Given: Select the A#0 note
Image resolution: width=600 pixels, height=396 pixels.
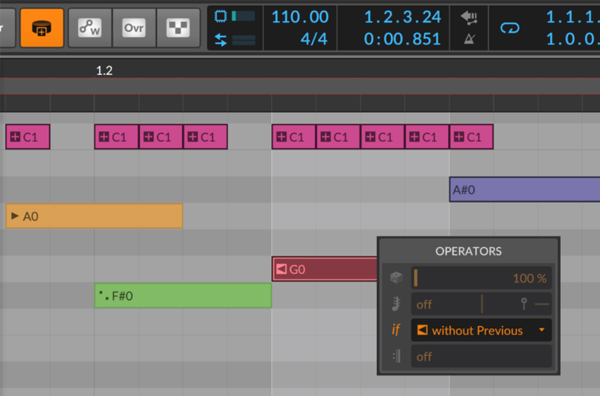Looking at the screenshot, I should click(x=525, y=189).
